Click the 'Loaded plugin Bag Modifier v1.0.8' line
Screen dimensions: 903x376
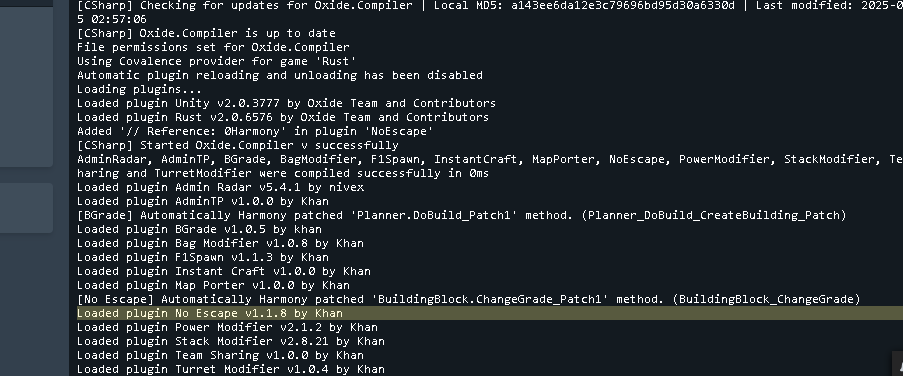(221, 243)
